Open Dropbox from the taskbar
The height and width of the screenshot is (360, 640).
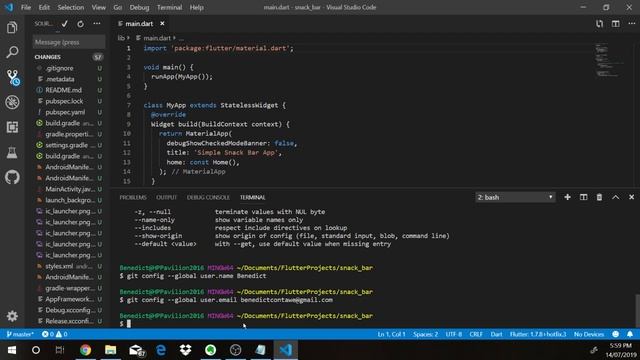tap(185, 350)
